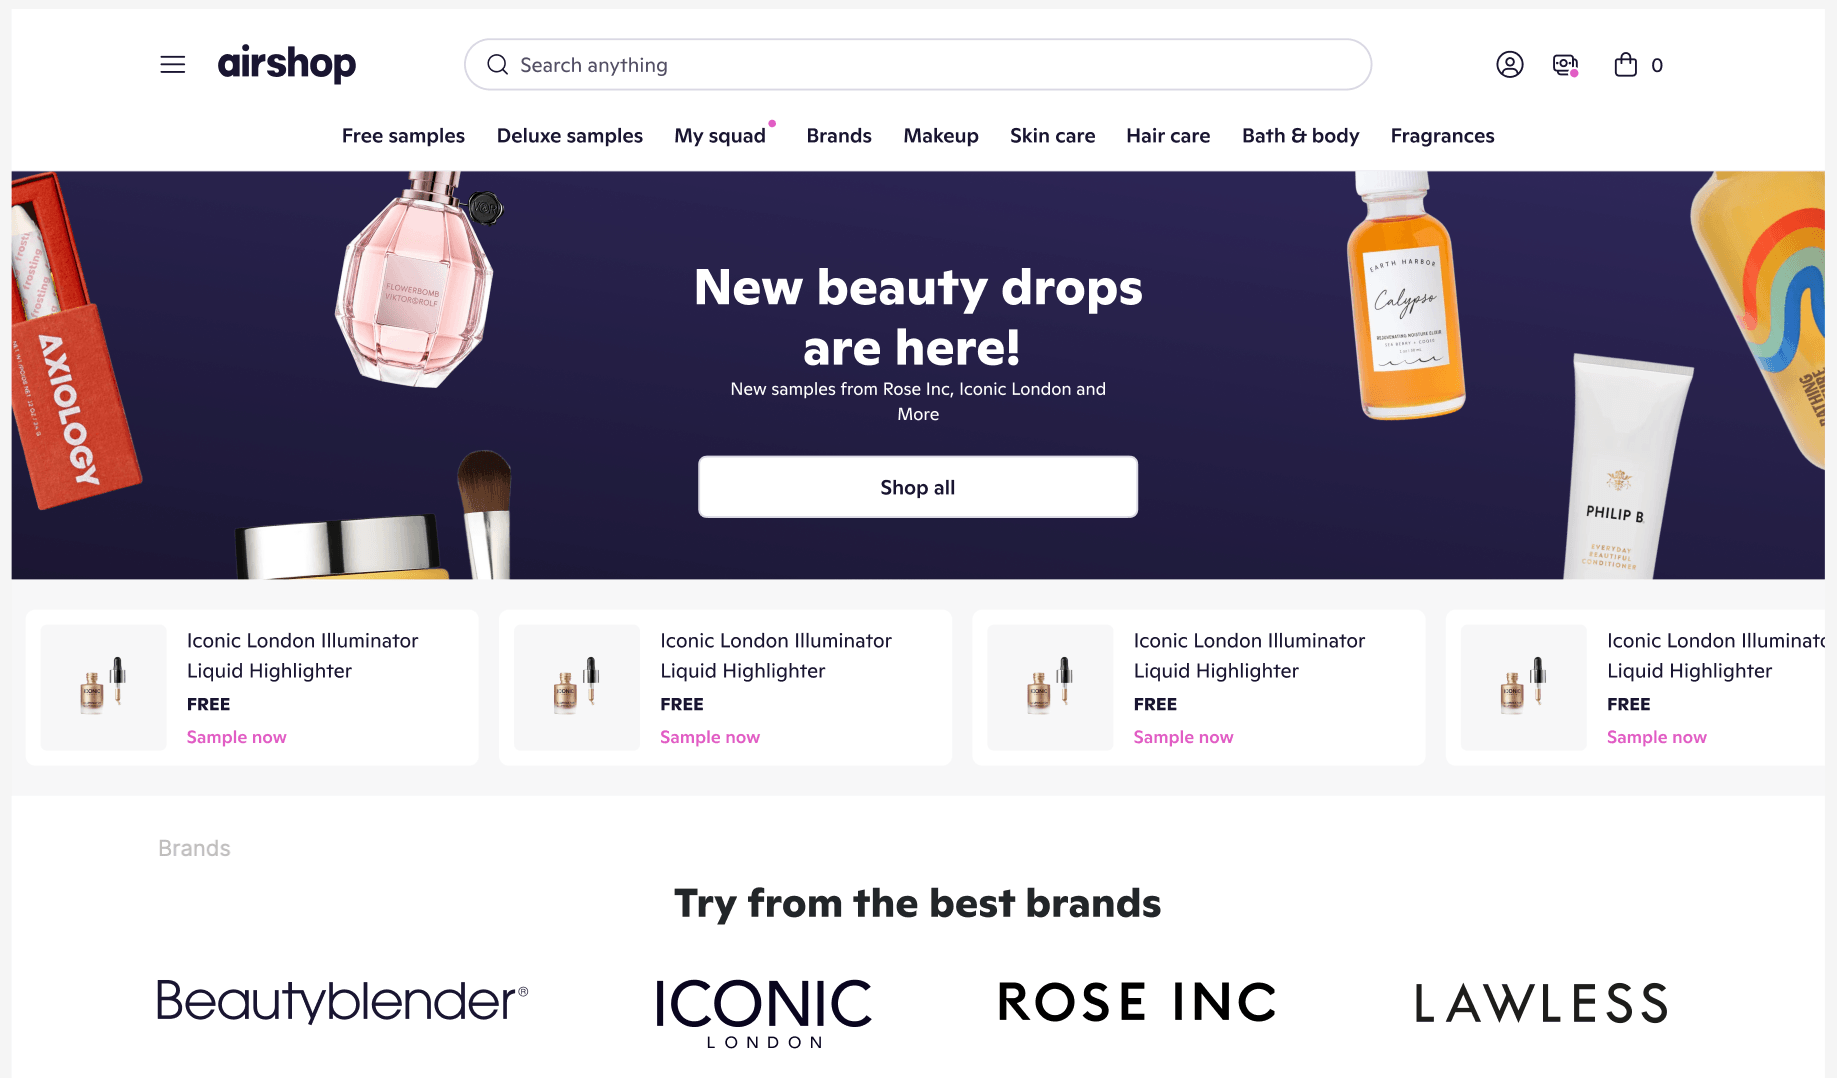Open the user account profile icon
Screen dimensions: 1837x1078
1509,65
